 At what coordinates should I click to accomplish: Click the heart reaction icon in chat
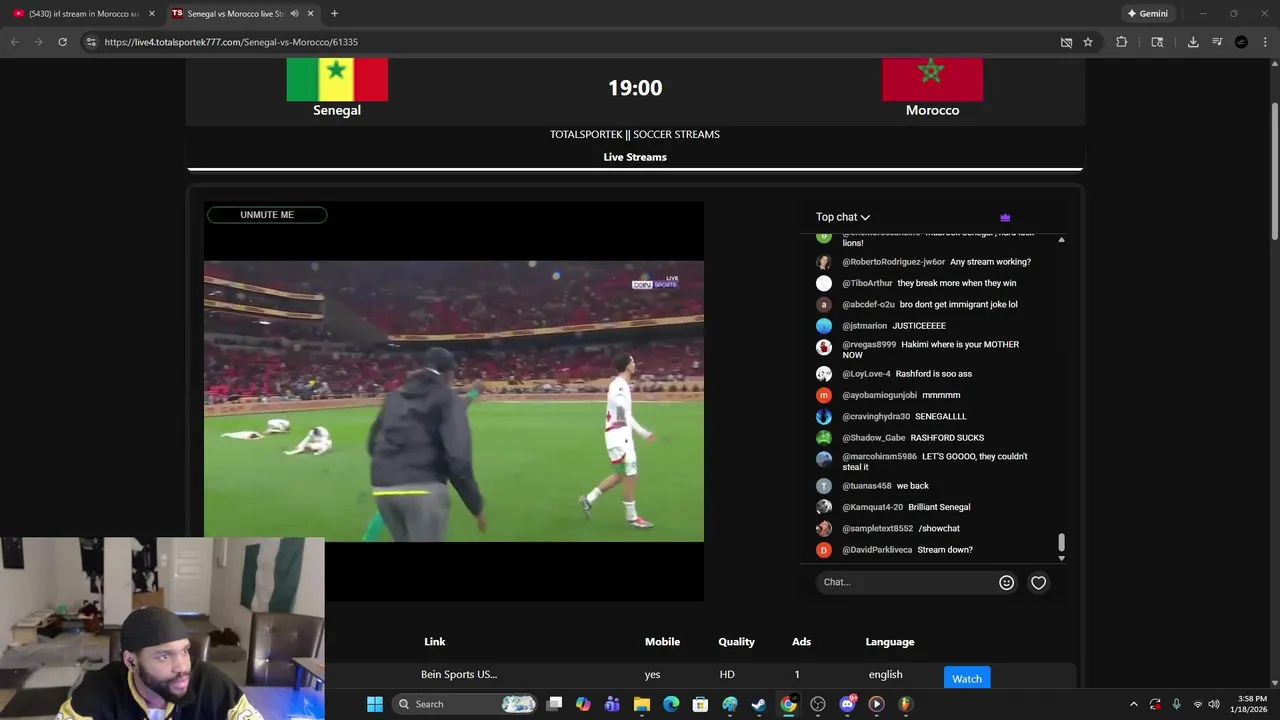[x=1039, y=582]
